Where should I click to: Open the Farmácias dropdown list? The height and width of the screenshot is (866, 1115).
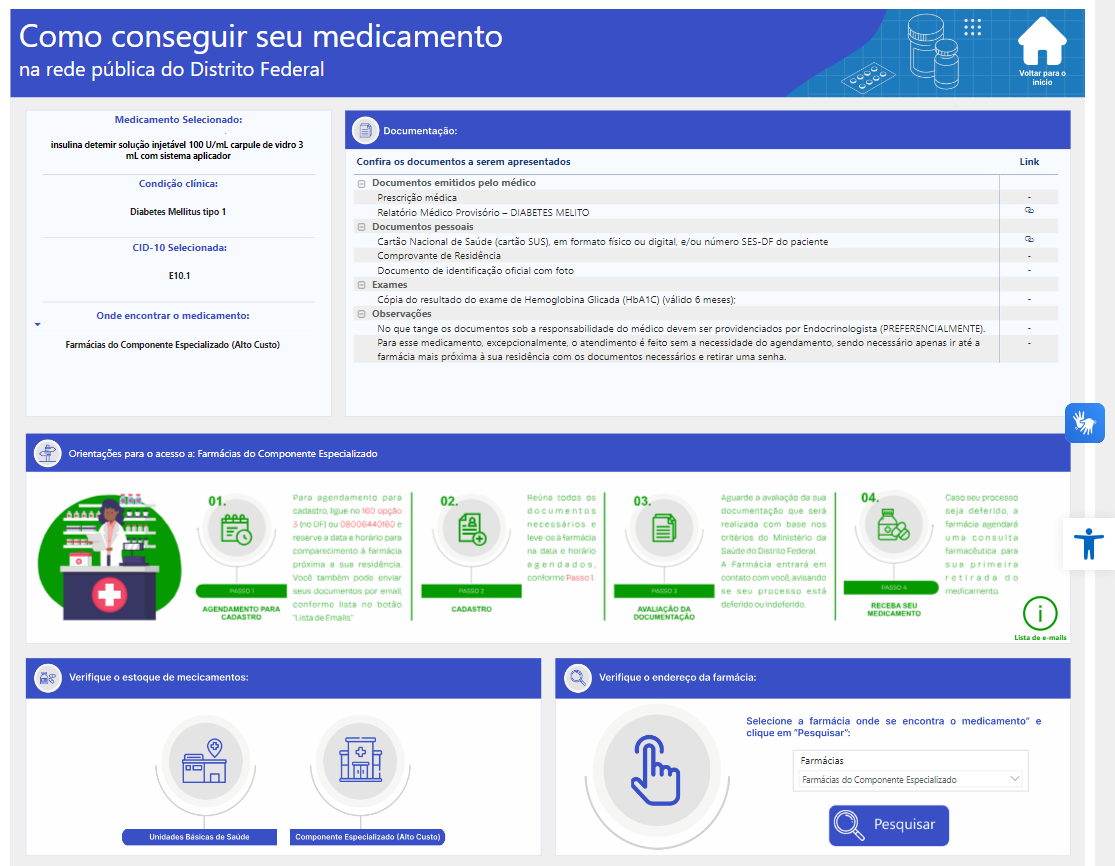pyautogui.click(x=911, y=779)
